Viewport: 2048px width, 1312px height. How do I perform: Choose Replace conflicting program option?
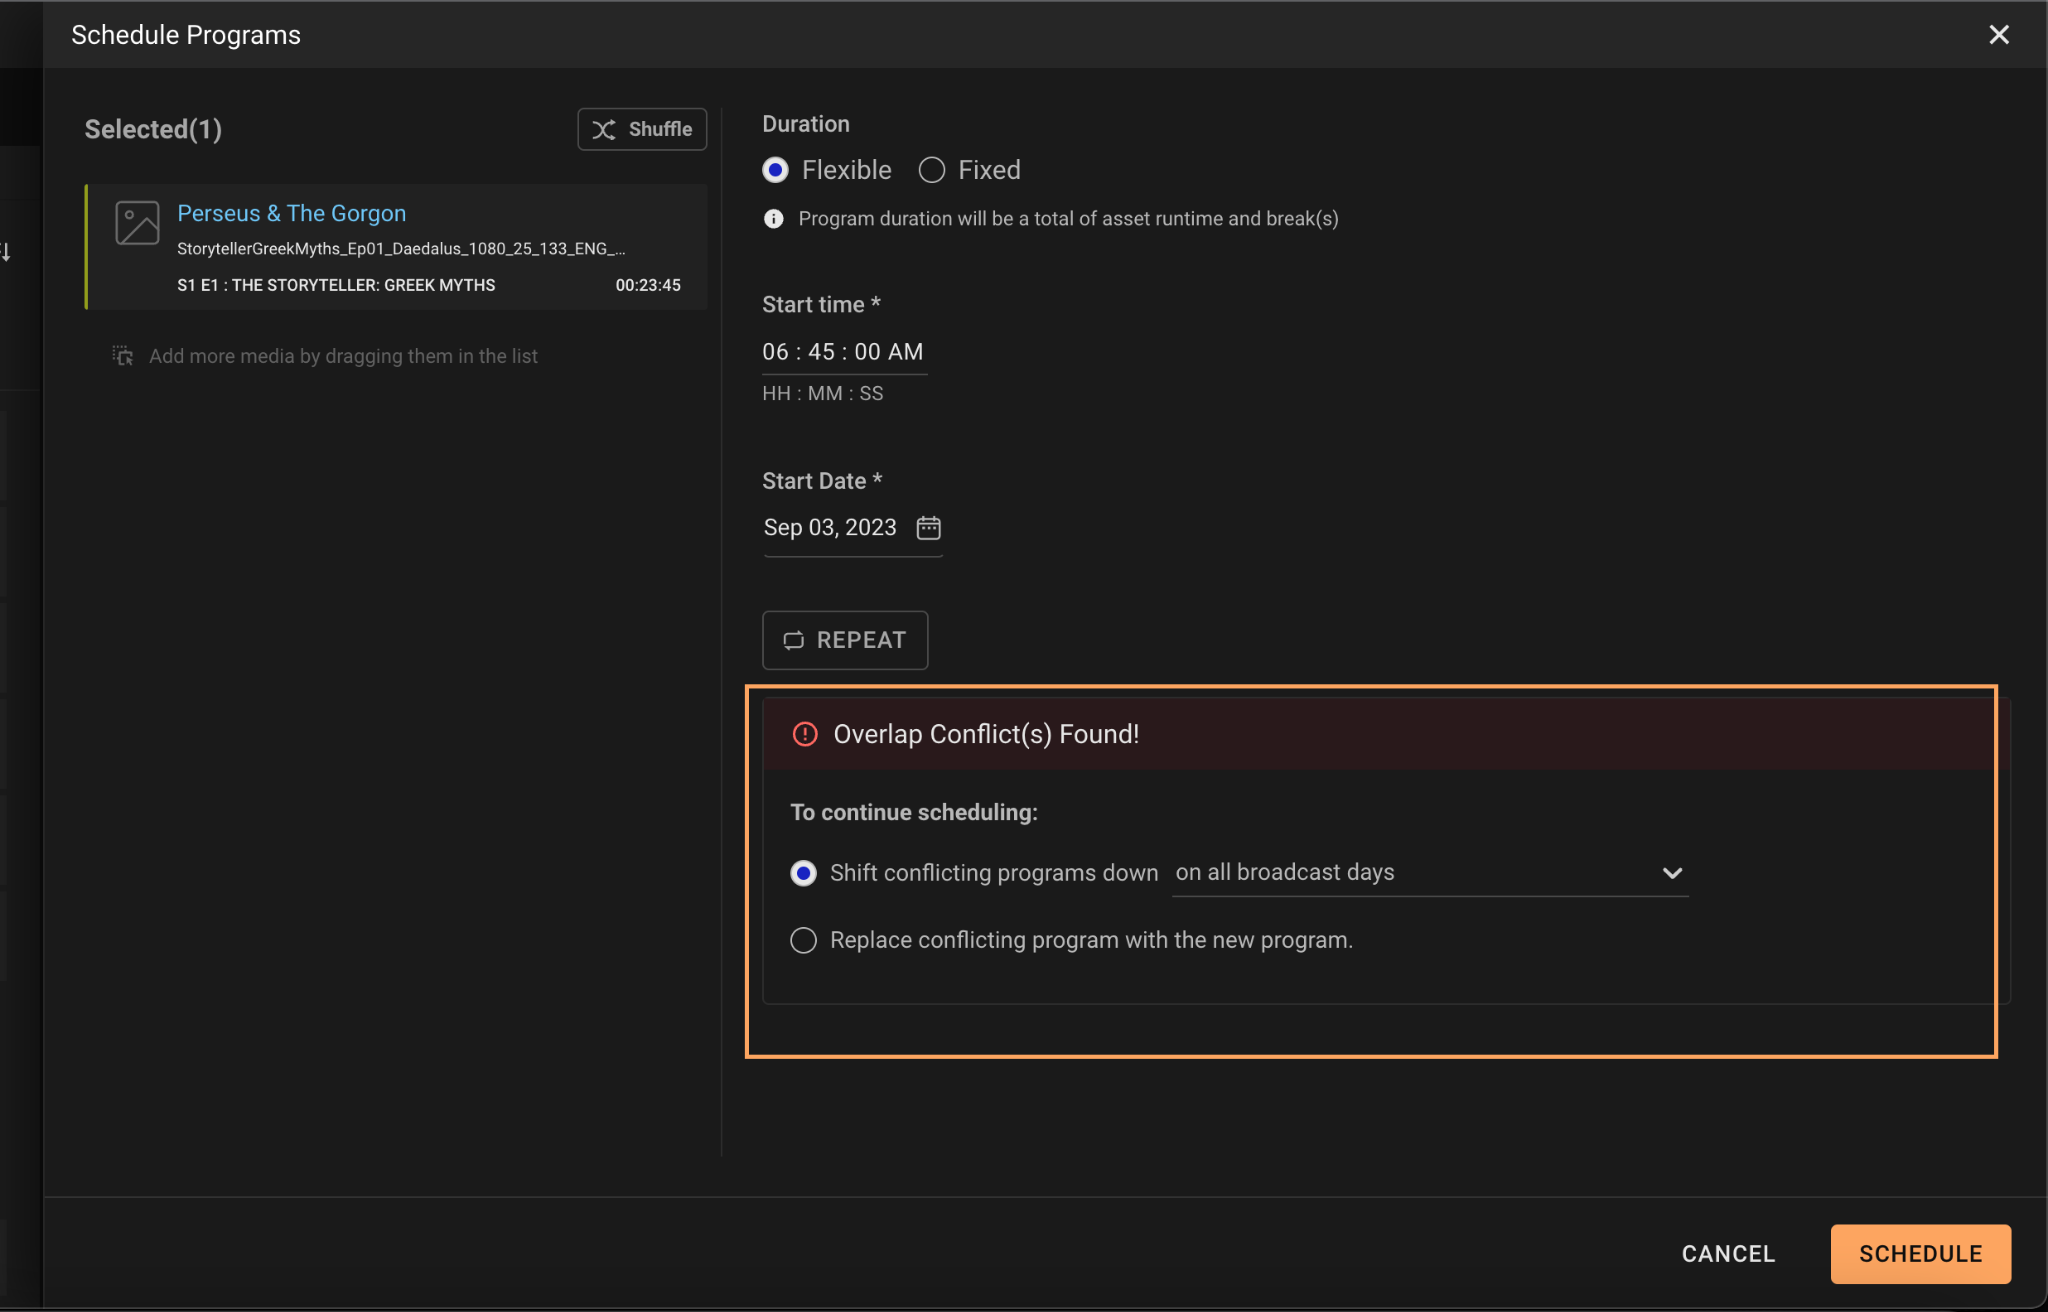803,941
